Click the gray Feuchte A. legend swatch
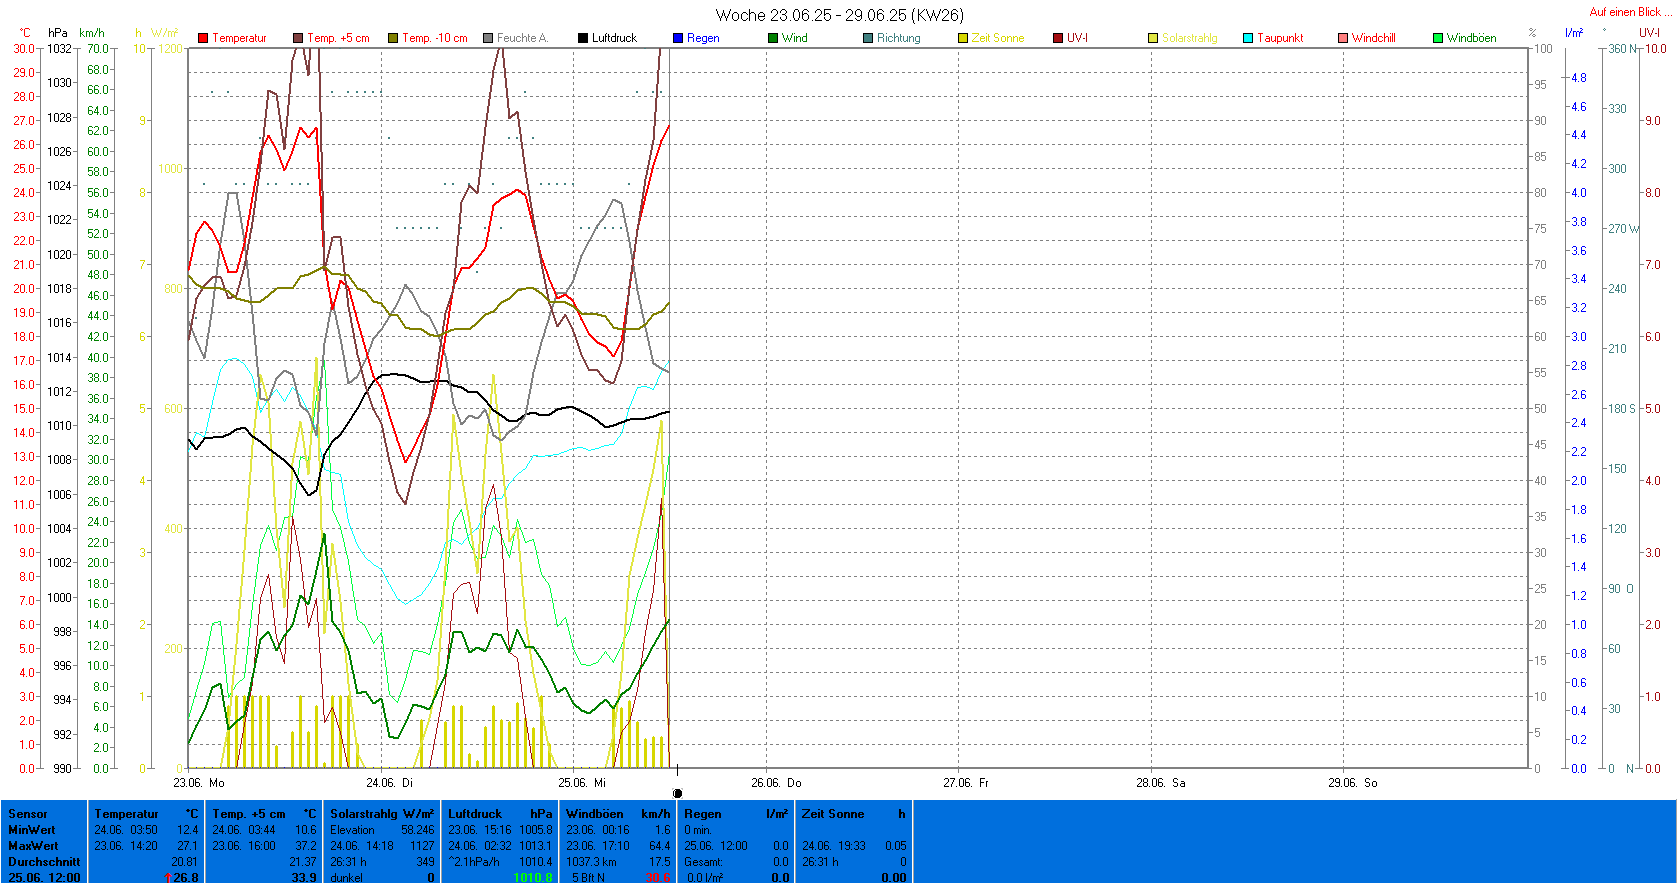1677x883 pixels. point(488,38)
